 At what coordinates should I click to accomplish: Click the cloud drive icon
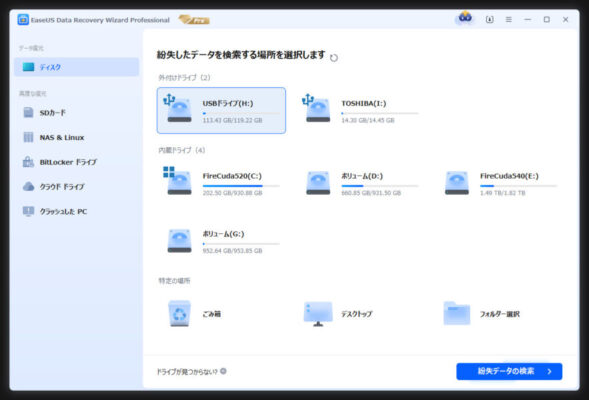(29, 186)
